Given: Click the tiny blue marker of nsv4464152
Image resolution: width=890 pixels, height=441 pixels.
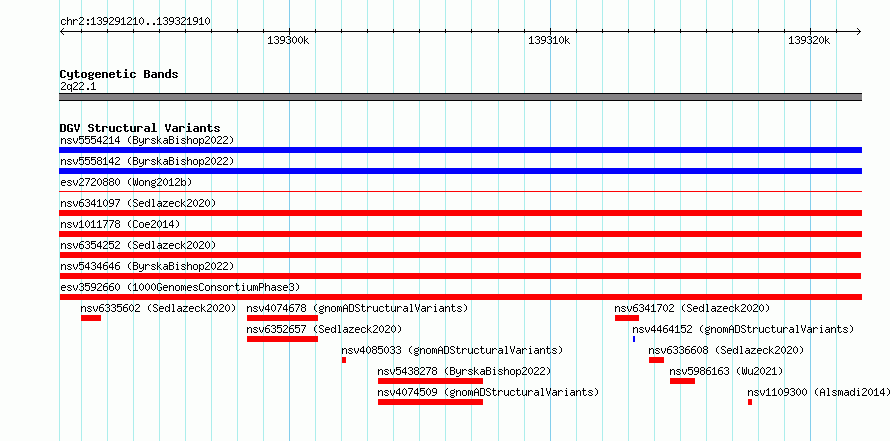Looking at the screenshot, I should (634, 339).
